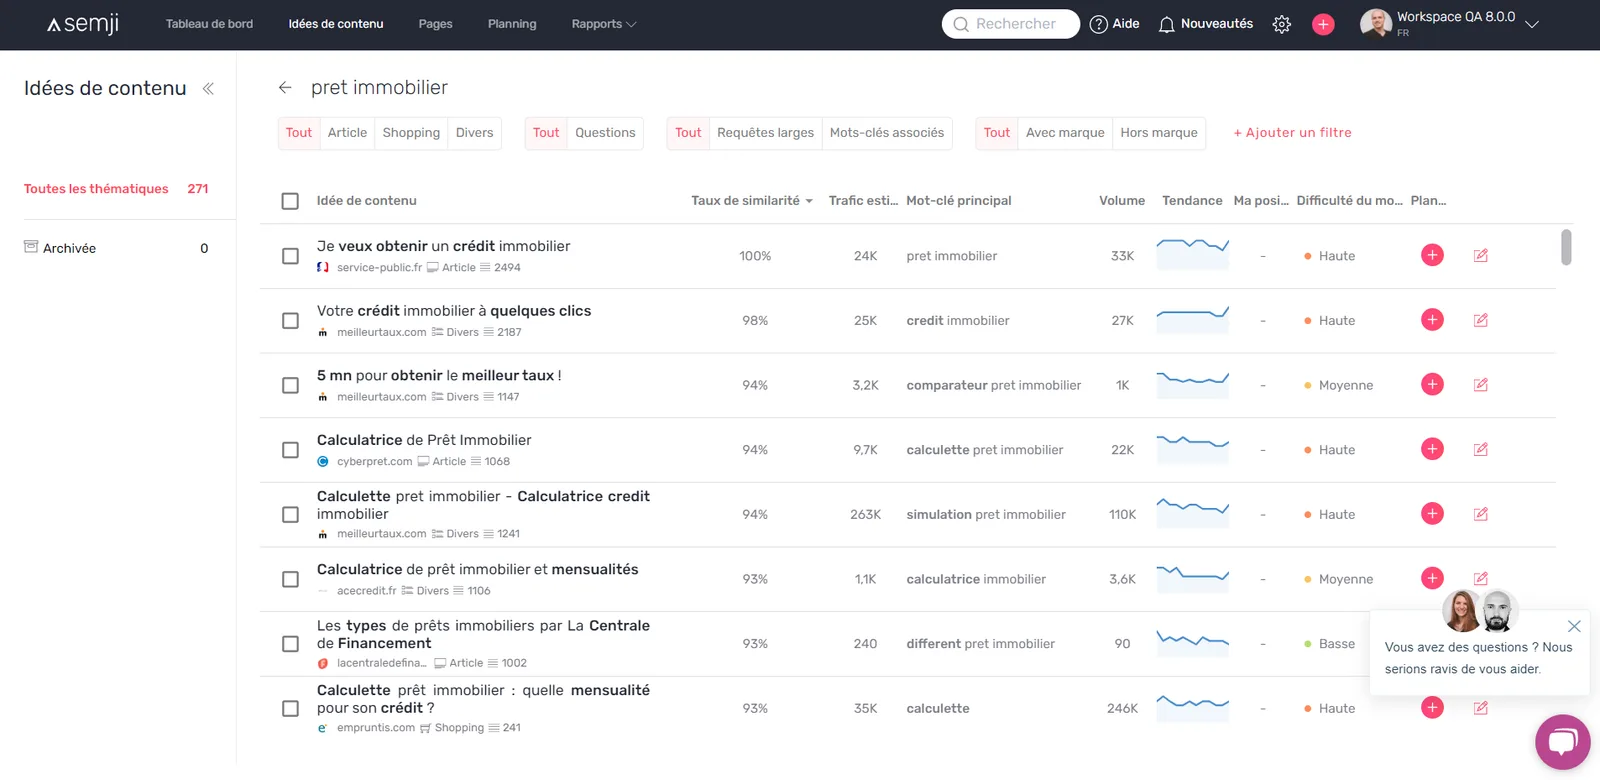The width and height of the screenshot is (1600, 780).
Task: Open Tableau de bord
Action: (209, 24)
